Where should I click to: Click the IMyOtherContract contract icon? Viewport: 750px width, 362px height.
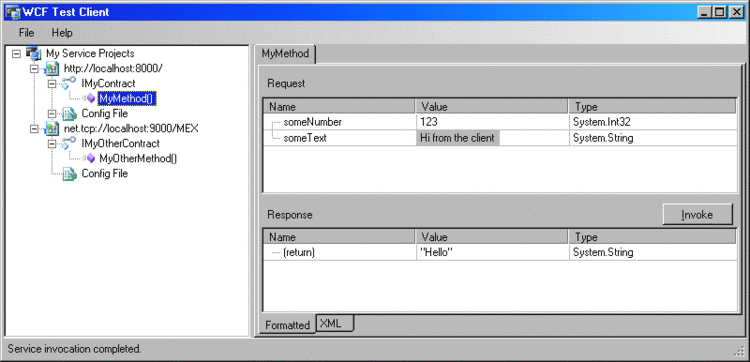point(69,143)
